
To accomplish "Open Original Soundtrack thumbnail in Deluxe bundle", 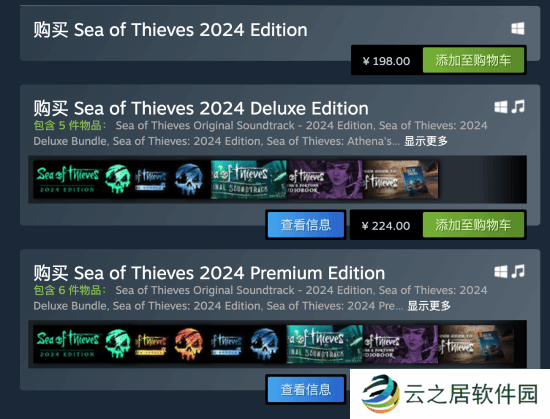I will click(249, 180).
